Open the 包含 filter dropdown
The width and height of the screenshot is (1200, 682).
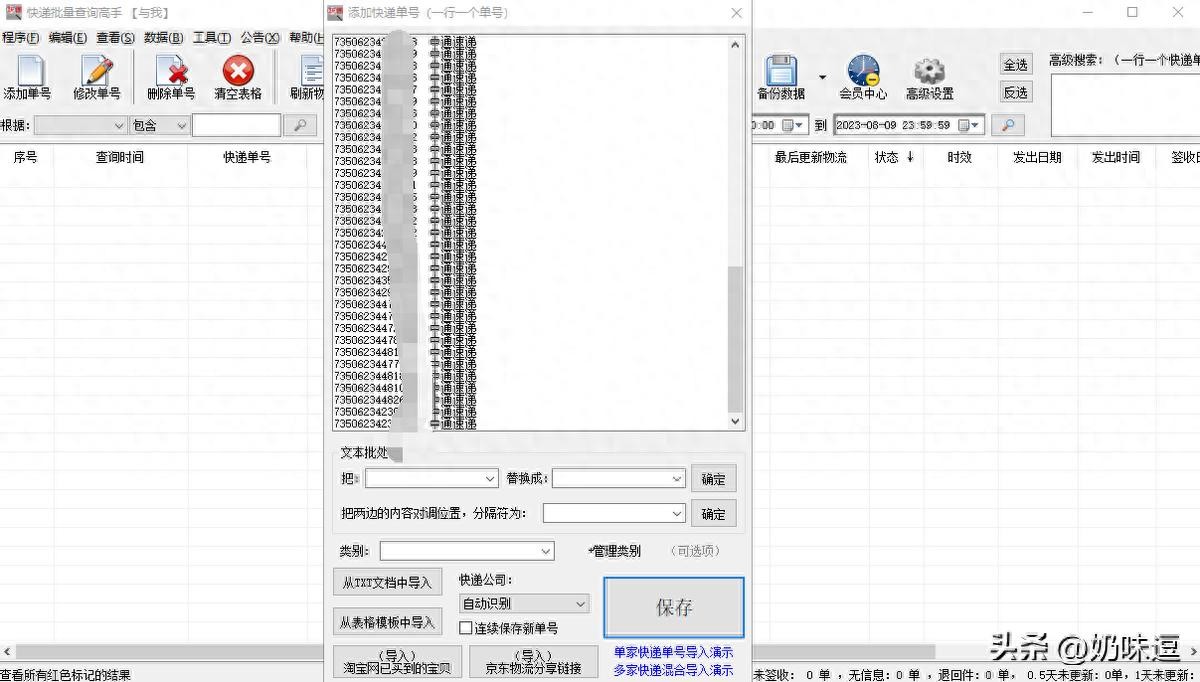[181, 125]
